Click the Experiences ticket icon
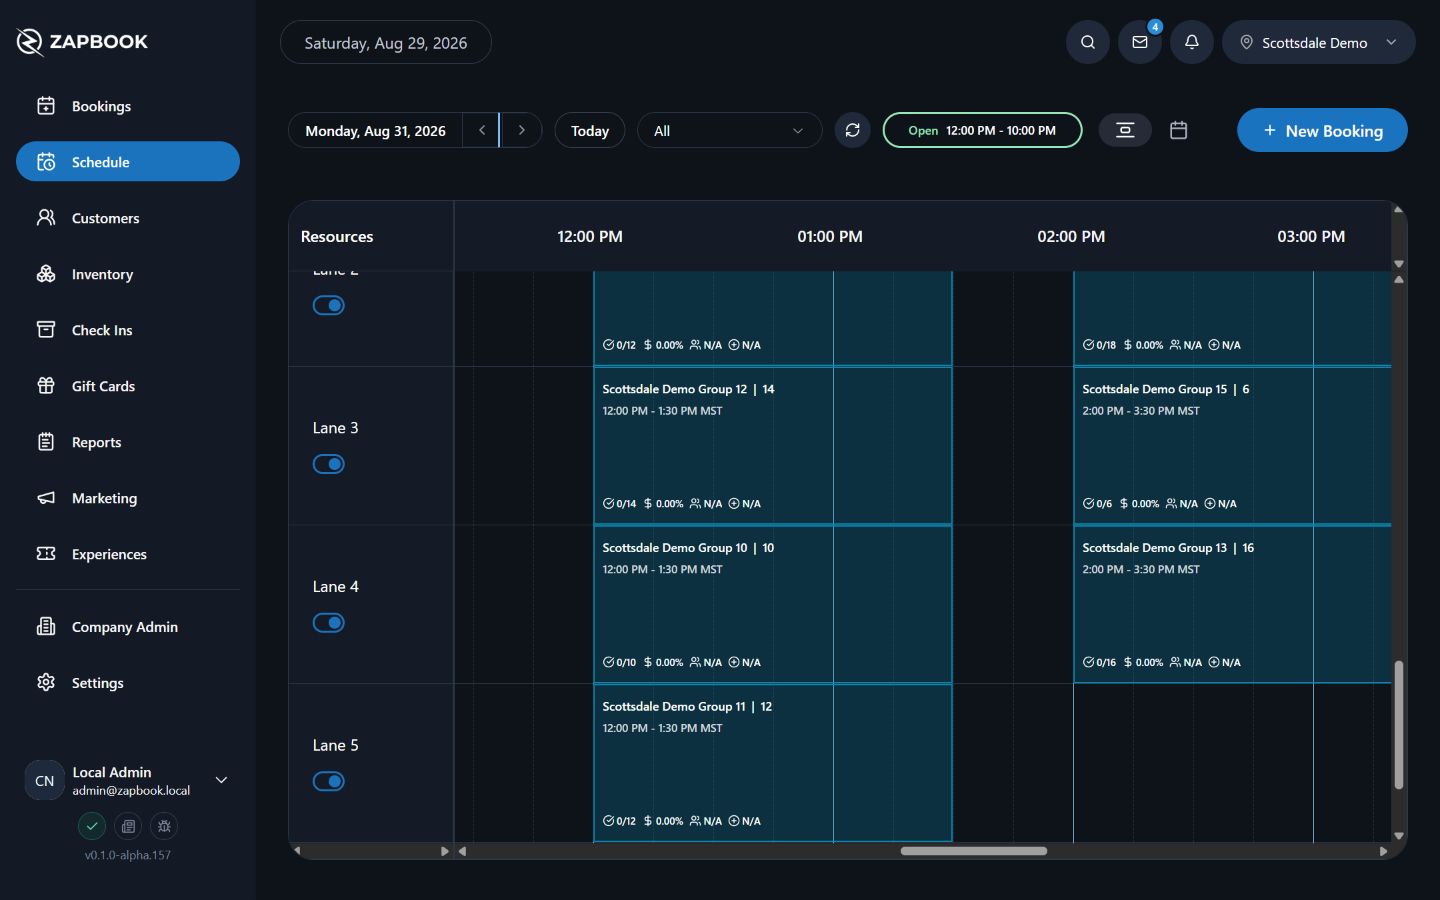The height and width of the screenshot is (900, 1440). (46, 554)
